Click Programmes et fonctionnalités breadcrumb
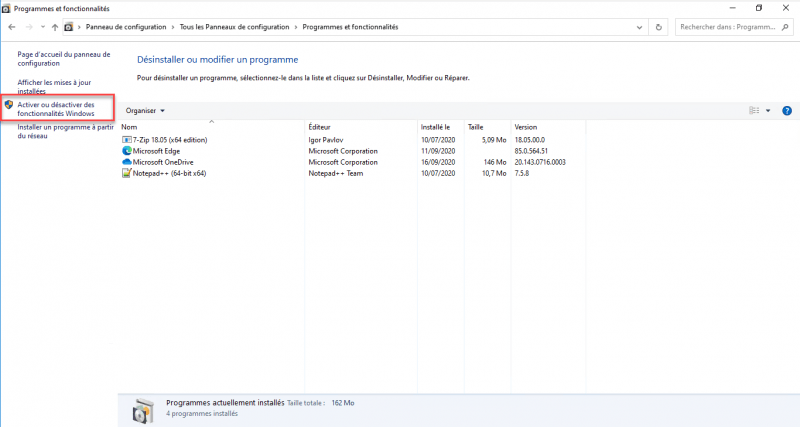 coord(350,27)
